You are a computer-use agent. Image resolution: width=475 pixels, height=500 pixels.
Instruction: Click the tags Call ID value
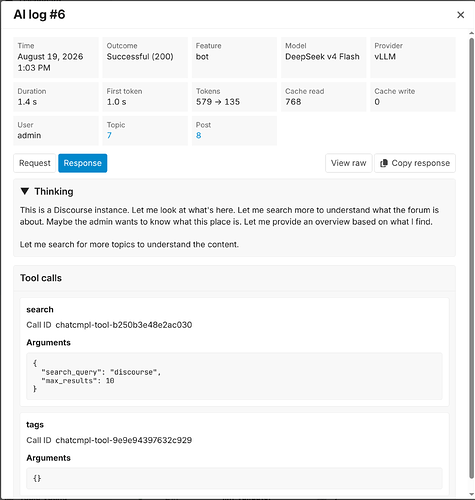(124, 440)
